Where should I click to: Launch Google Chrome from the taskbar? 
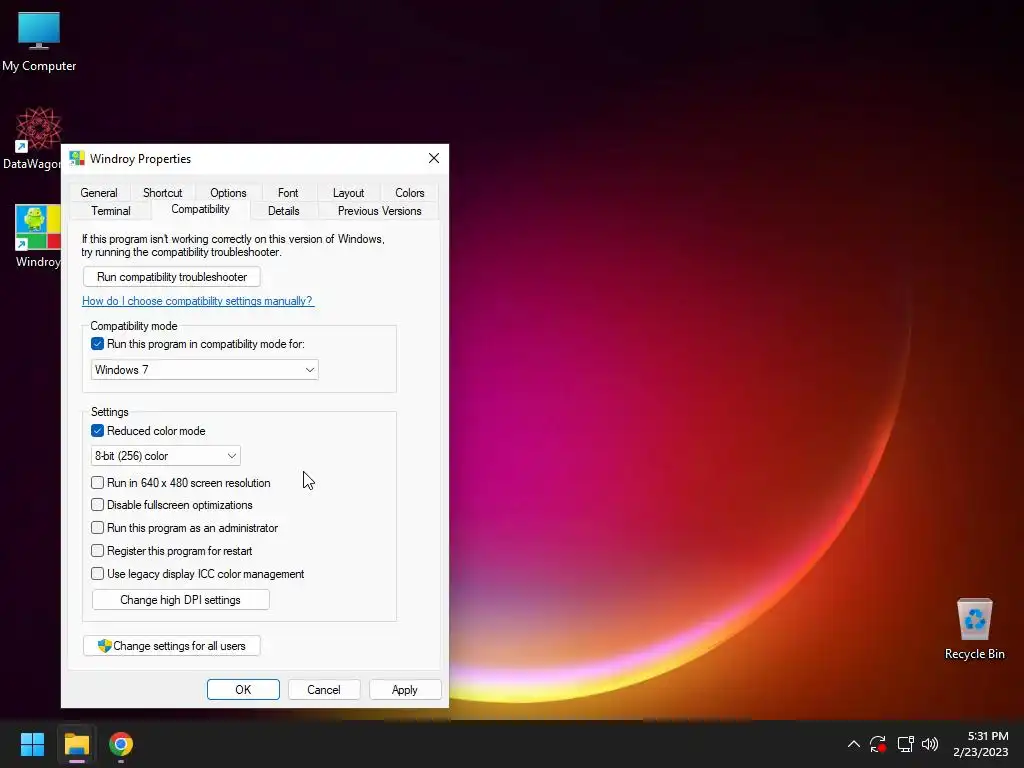pyautogui.click(x=121, y=744)
